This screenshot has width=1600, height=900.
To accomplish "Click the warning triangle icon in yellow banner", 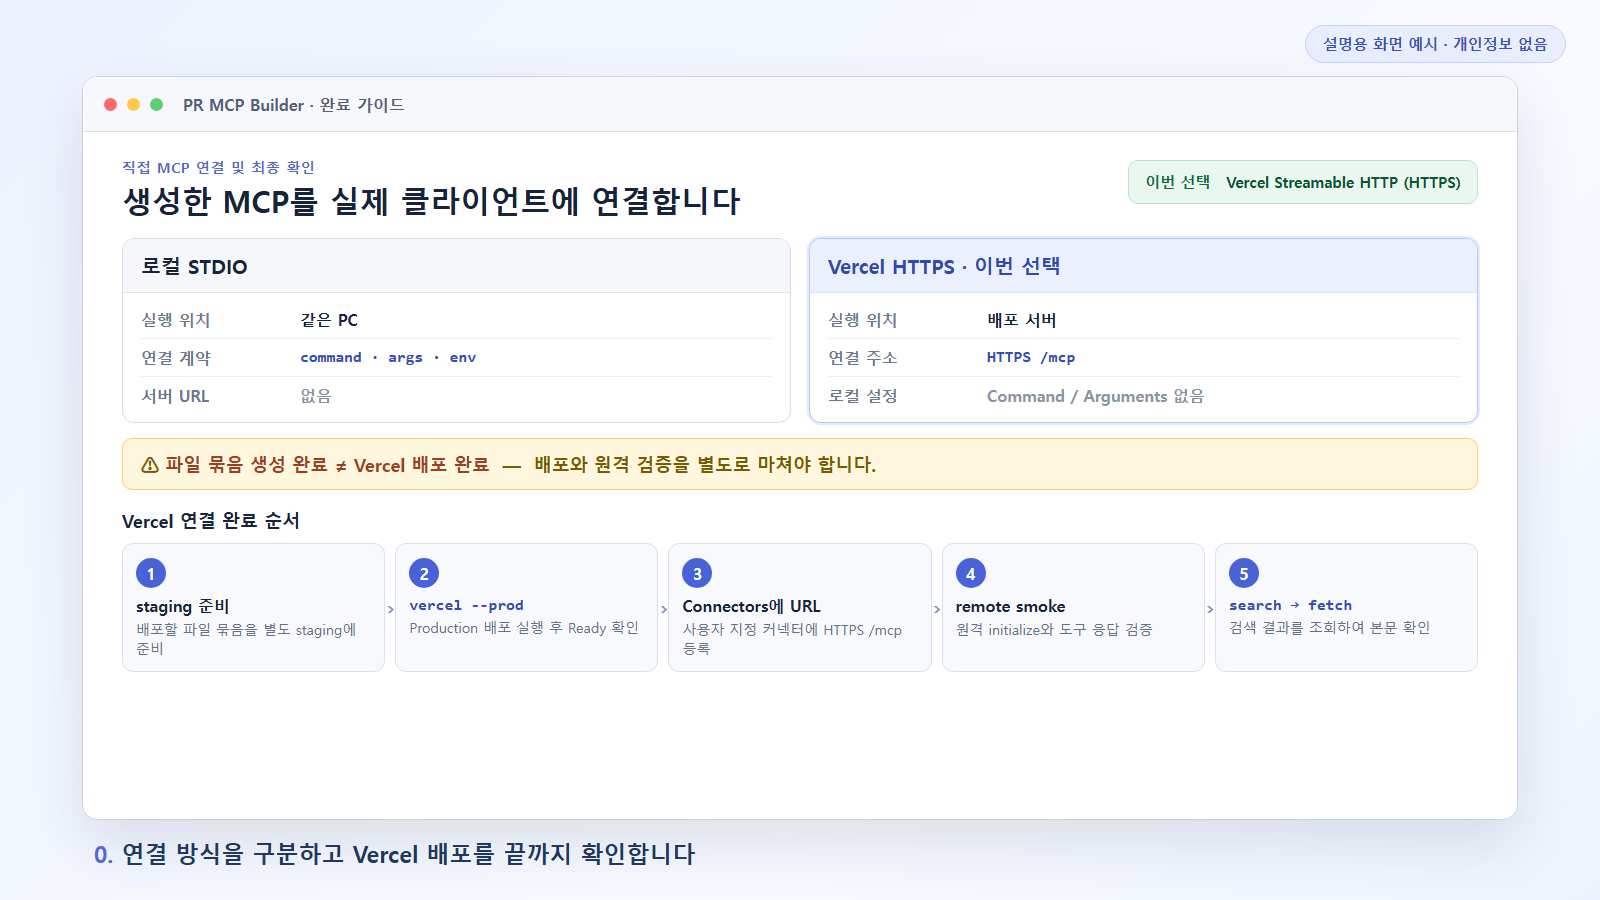I will click(150, 465).
